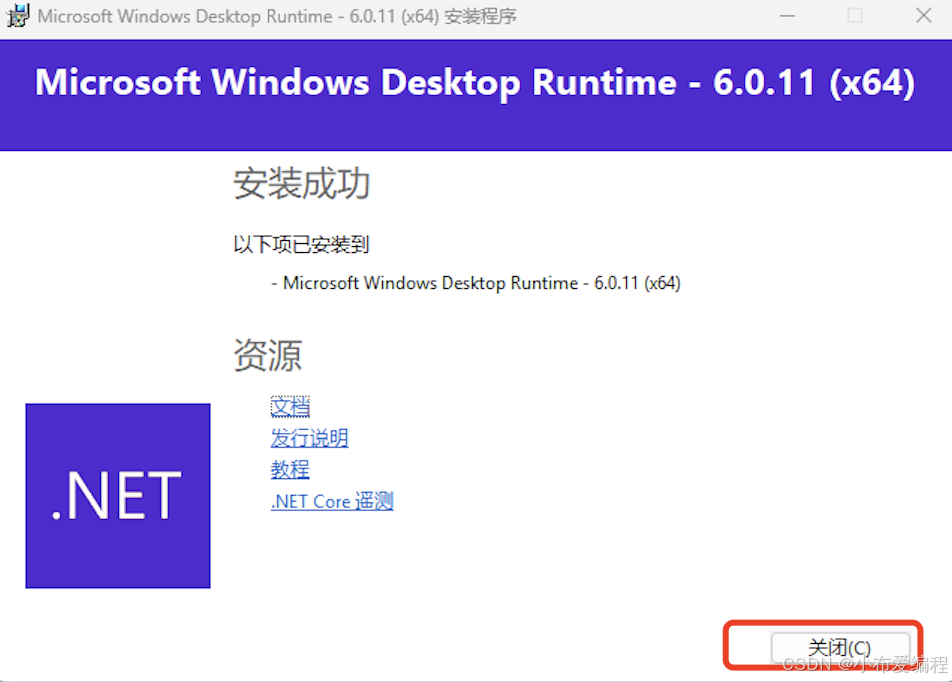
Task: Minimize the installer window
Action: click(787, 16)
